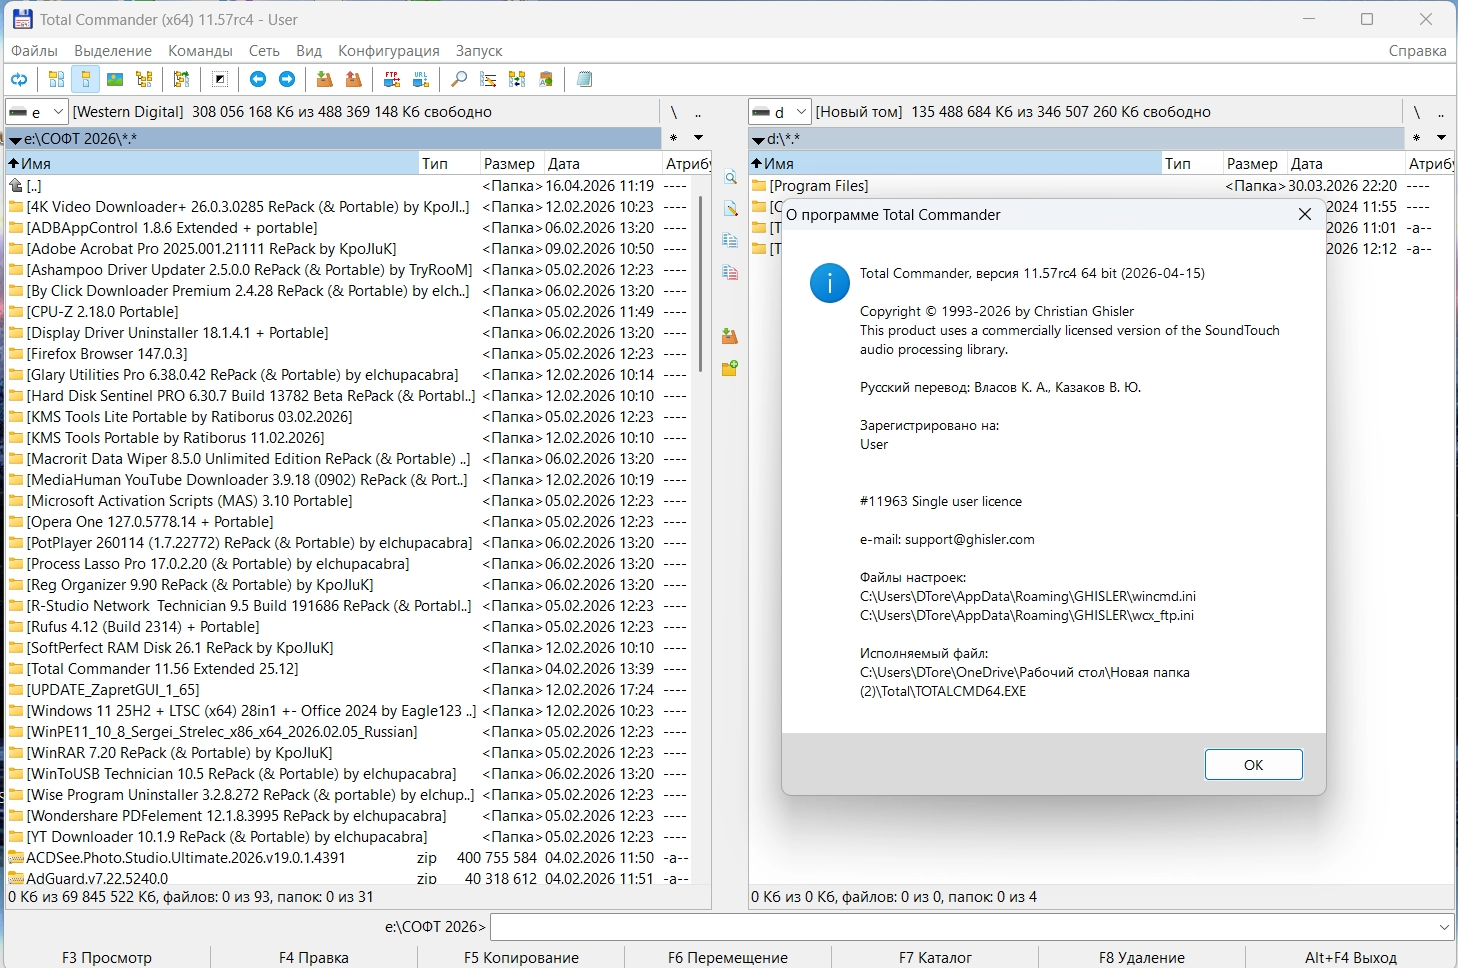Open the Конфигурация menu
1458x968 pixels.
point(388,50)
